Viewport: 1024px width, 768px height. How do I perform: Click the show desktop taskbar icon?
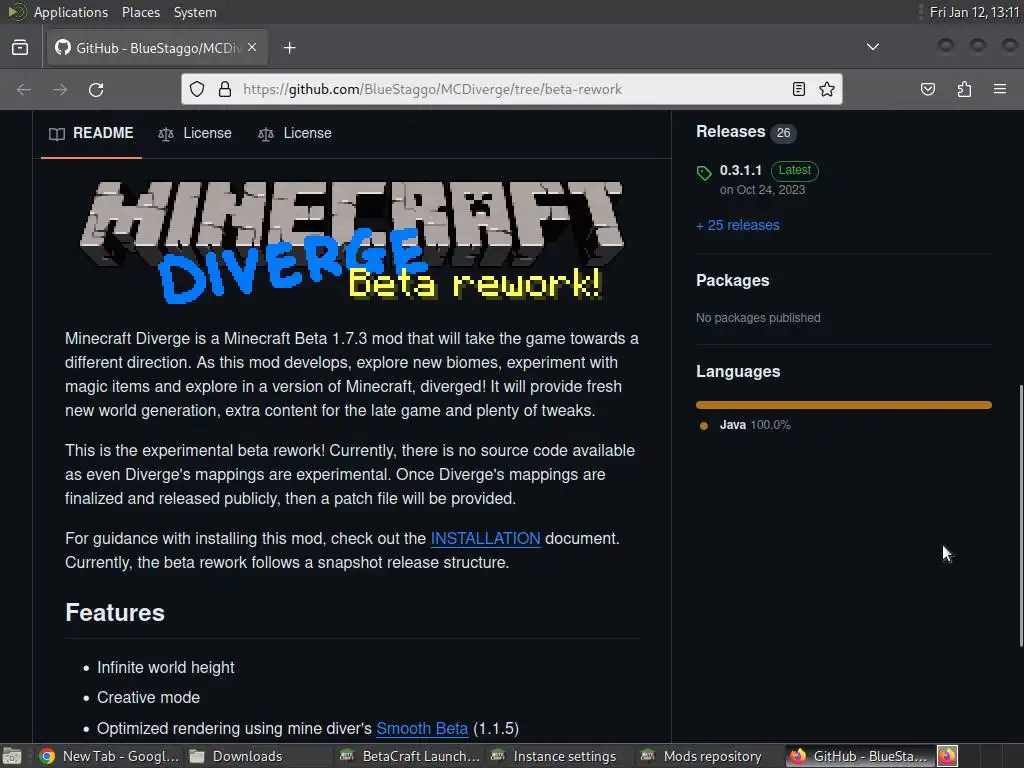click(x=12, y=756)
